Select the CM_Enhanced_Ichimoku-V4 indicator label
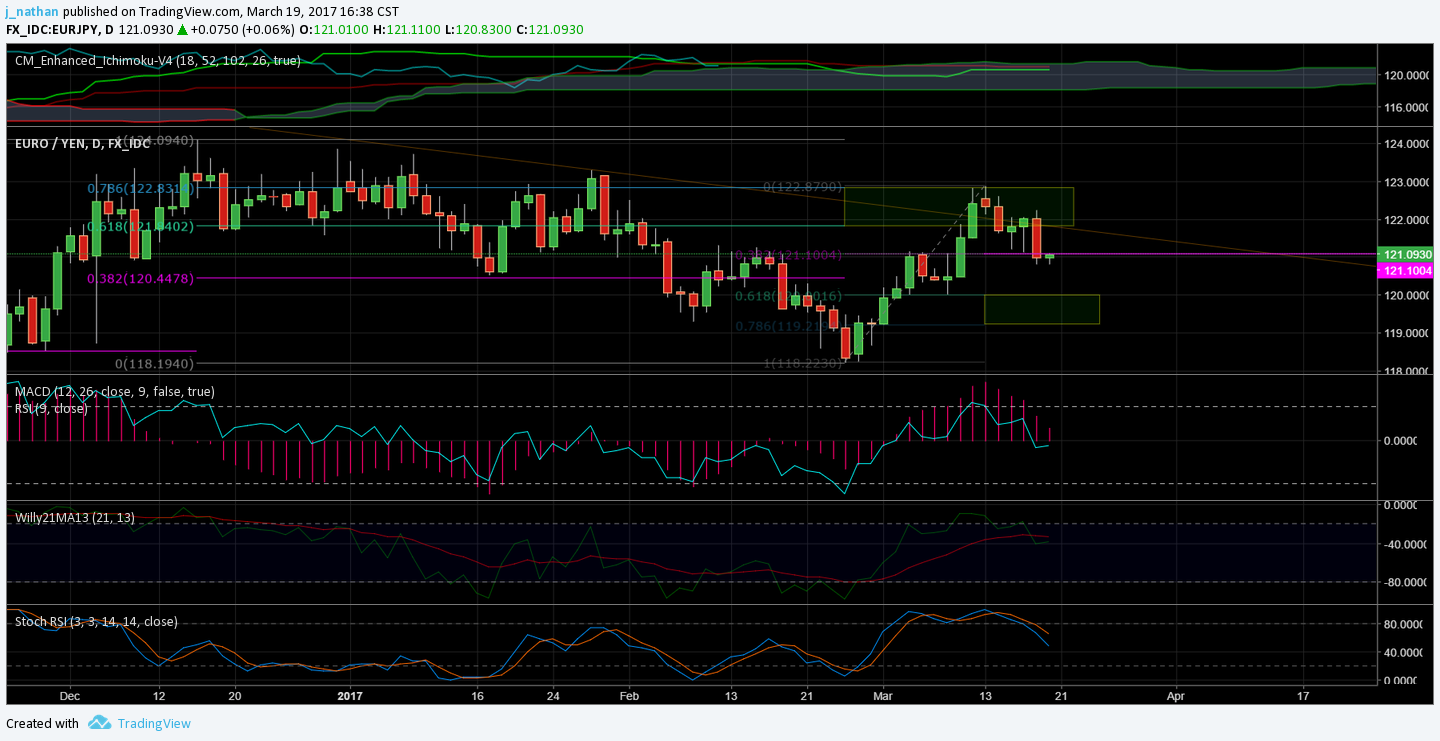1440x741 pixels. (158, 60)
